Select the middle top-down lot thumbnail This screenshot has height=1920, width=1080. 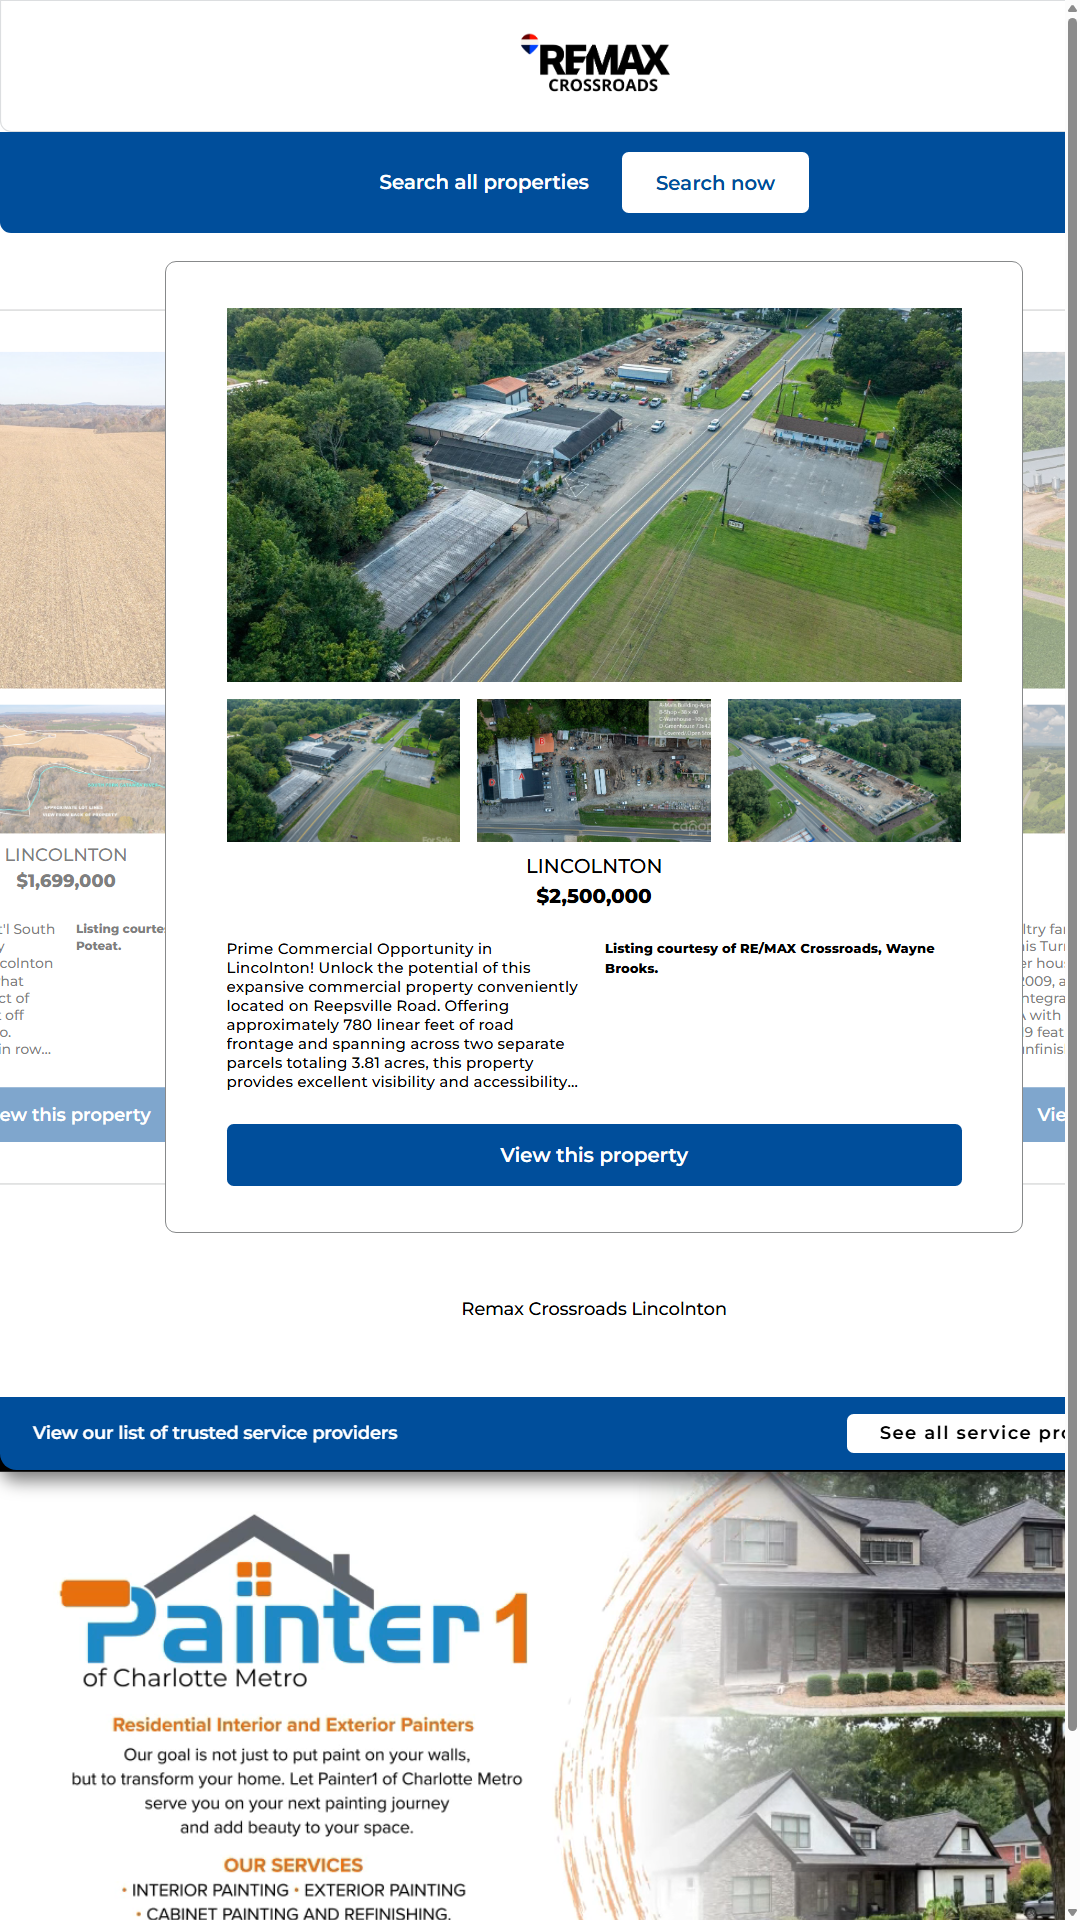pyautogui.click(x=594, y=770)
